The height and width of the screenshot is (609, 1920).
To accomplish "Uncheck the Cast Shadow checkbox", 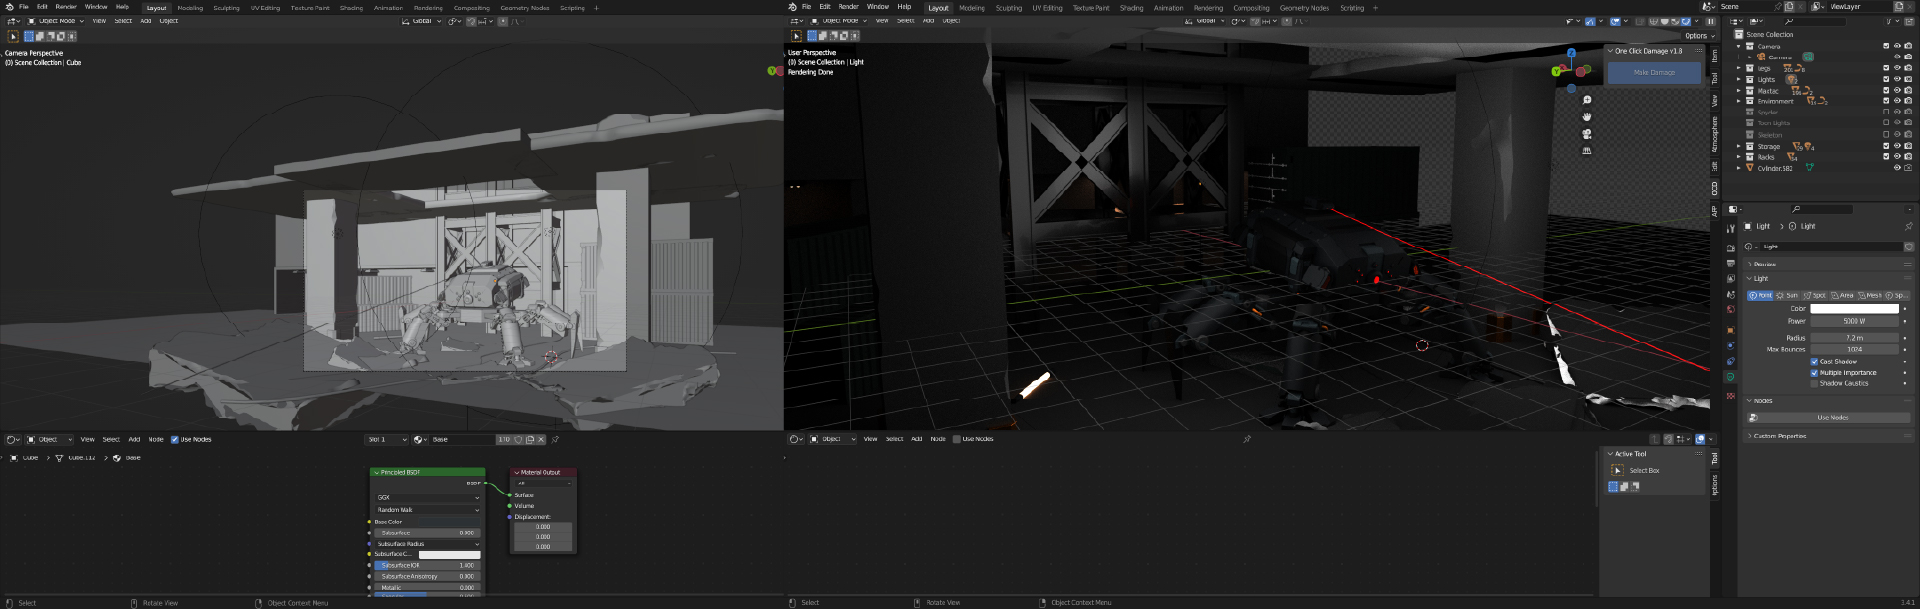I will point(1814,362).
